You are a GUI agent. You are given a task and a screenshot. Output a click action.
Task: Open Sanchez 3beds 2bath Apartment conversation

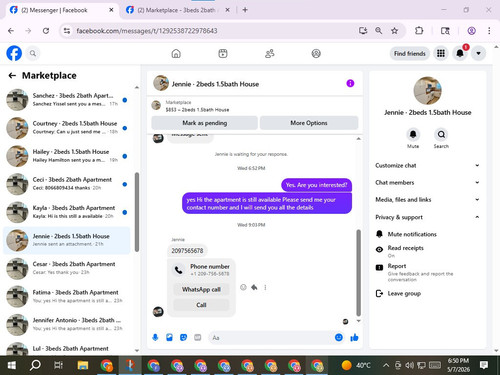67,100
